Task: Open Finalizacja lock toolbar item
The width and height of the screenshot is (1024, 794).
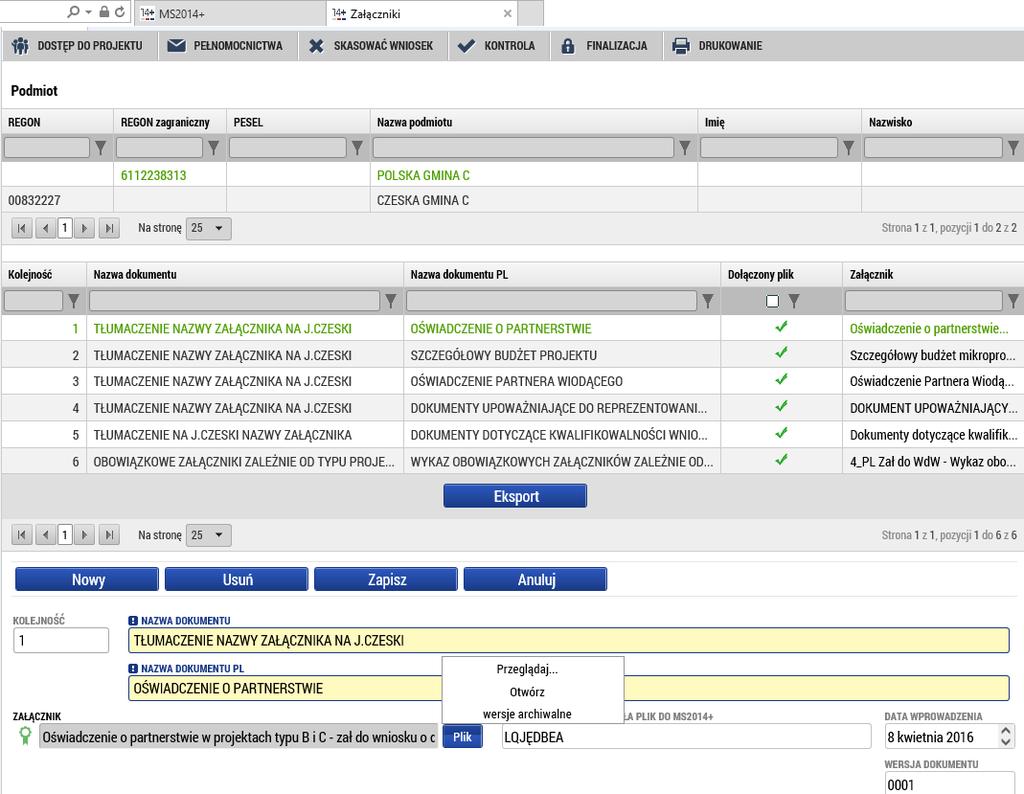Action: [x=604, y=46]
